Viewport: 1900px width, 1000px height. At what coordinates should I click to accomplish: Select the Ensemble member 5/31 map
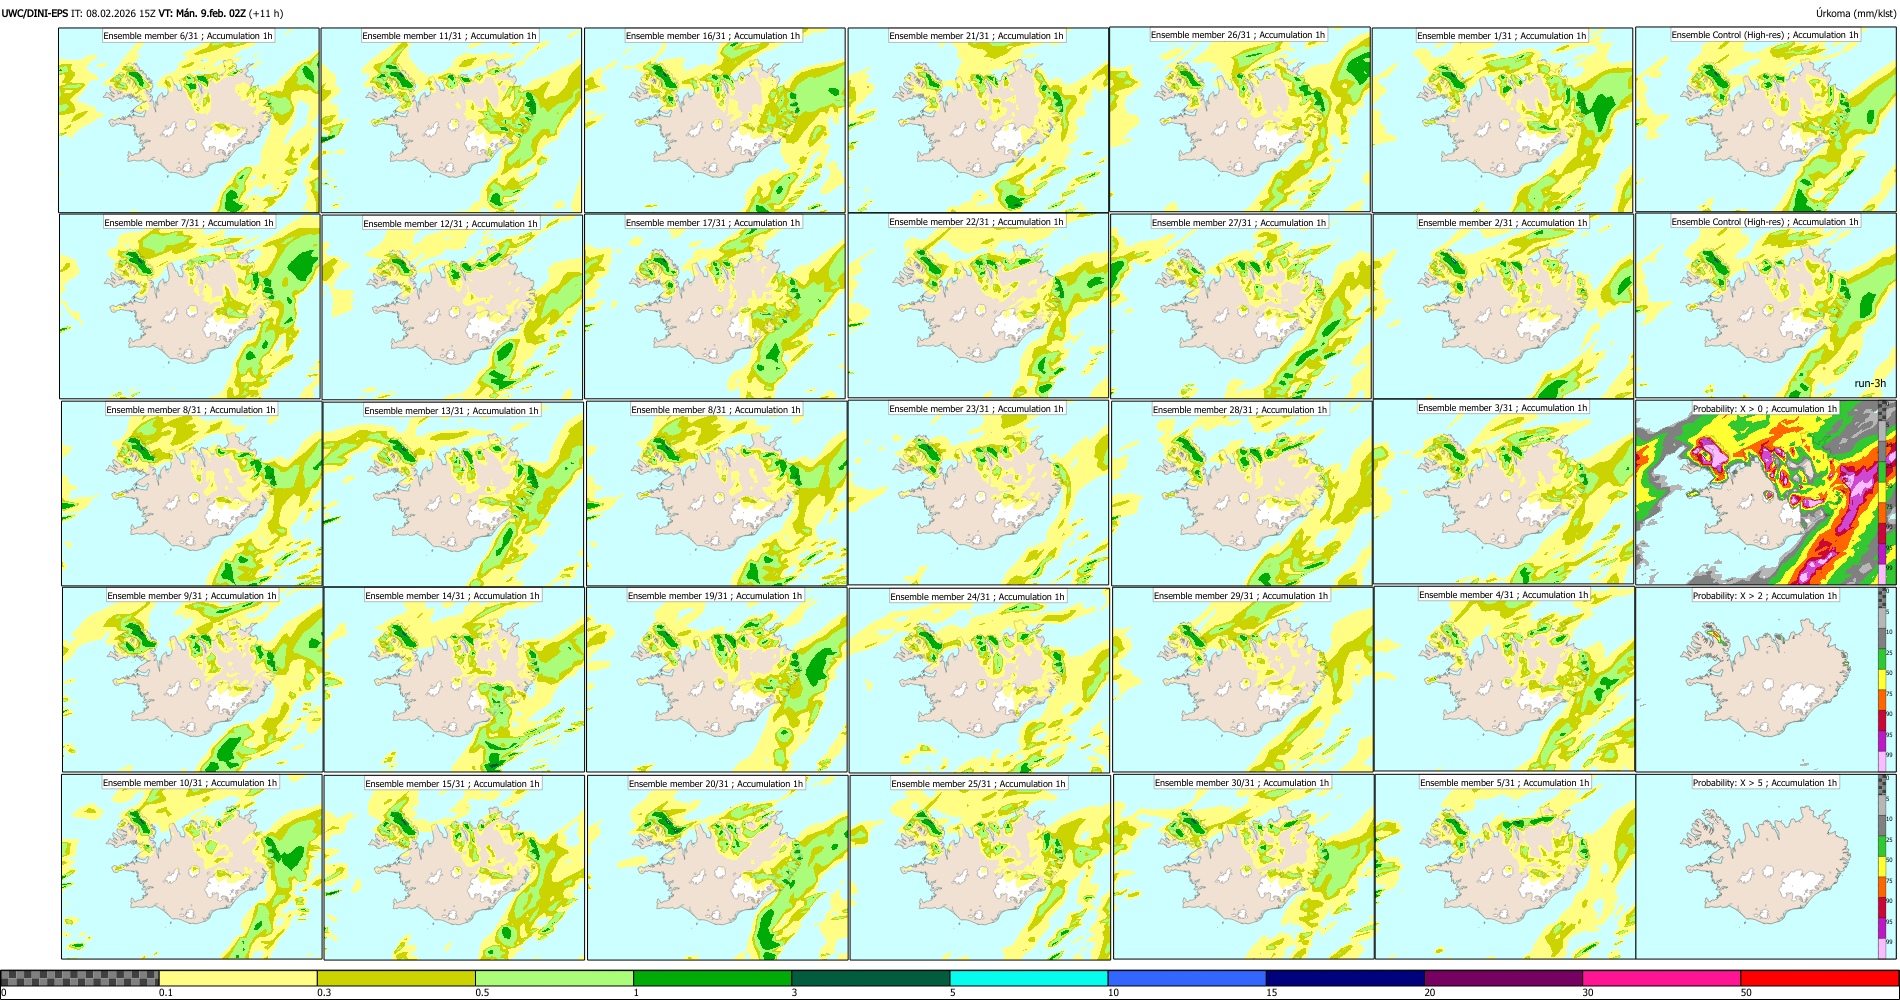(1505, 867)
